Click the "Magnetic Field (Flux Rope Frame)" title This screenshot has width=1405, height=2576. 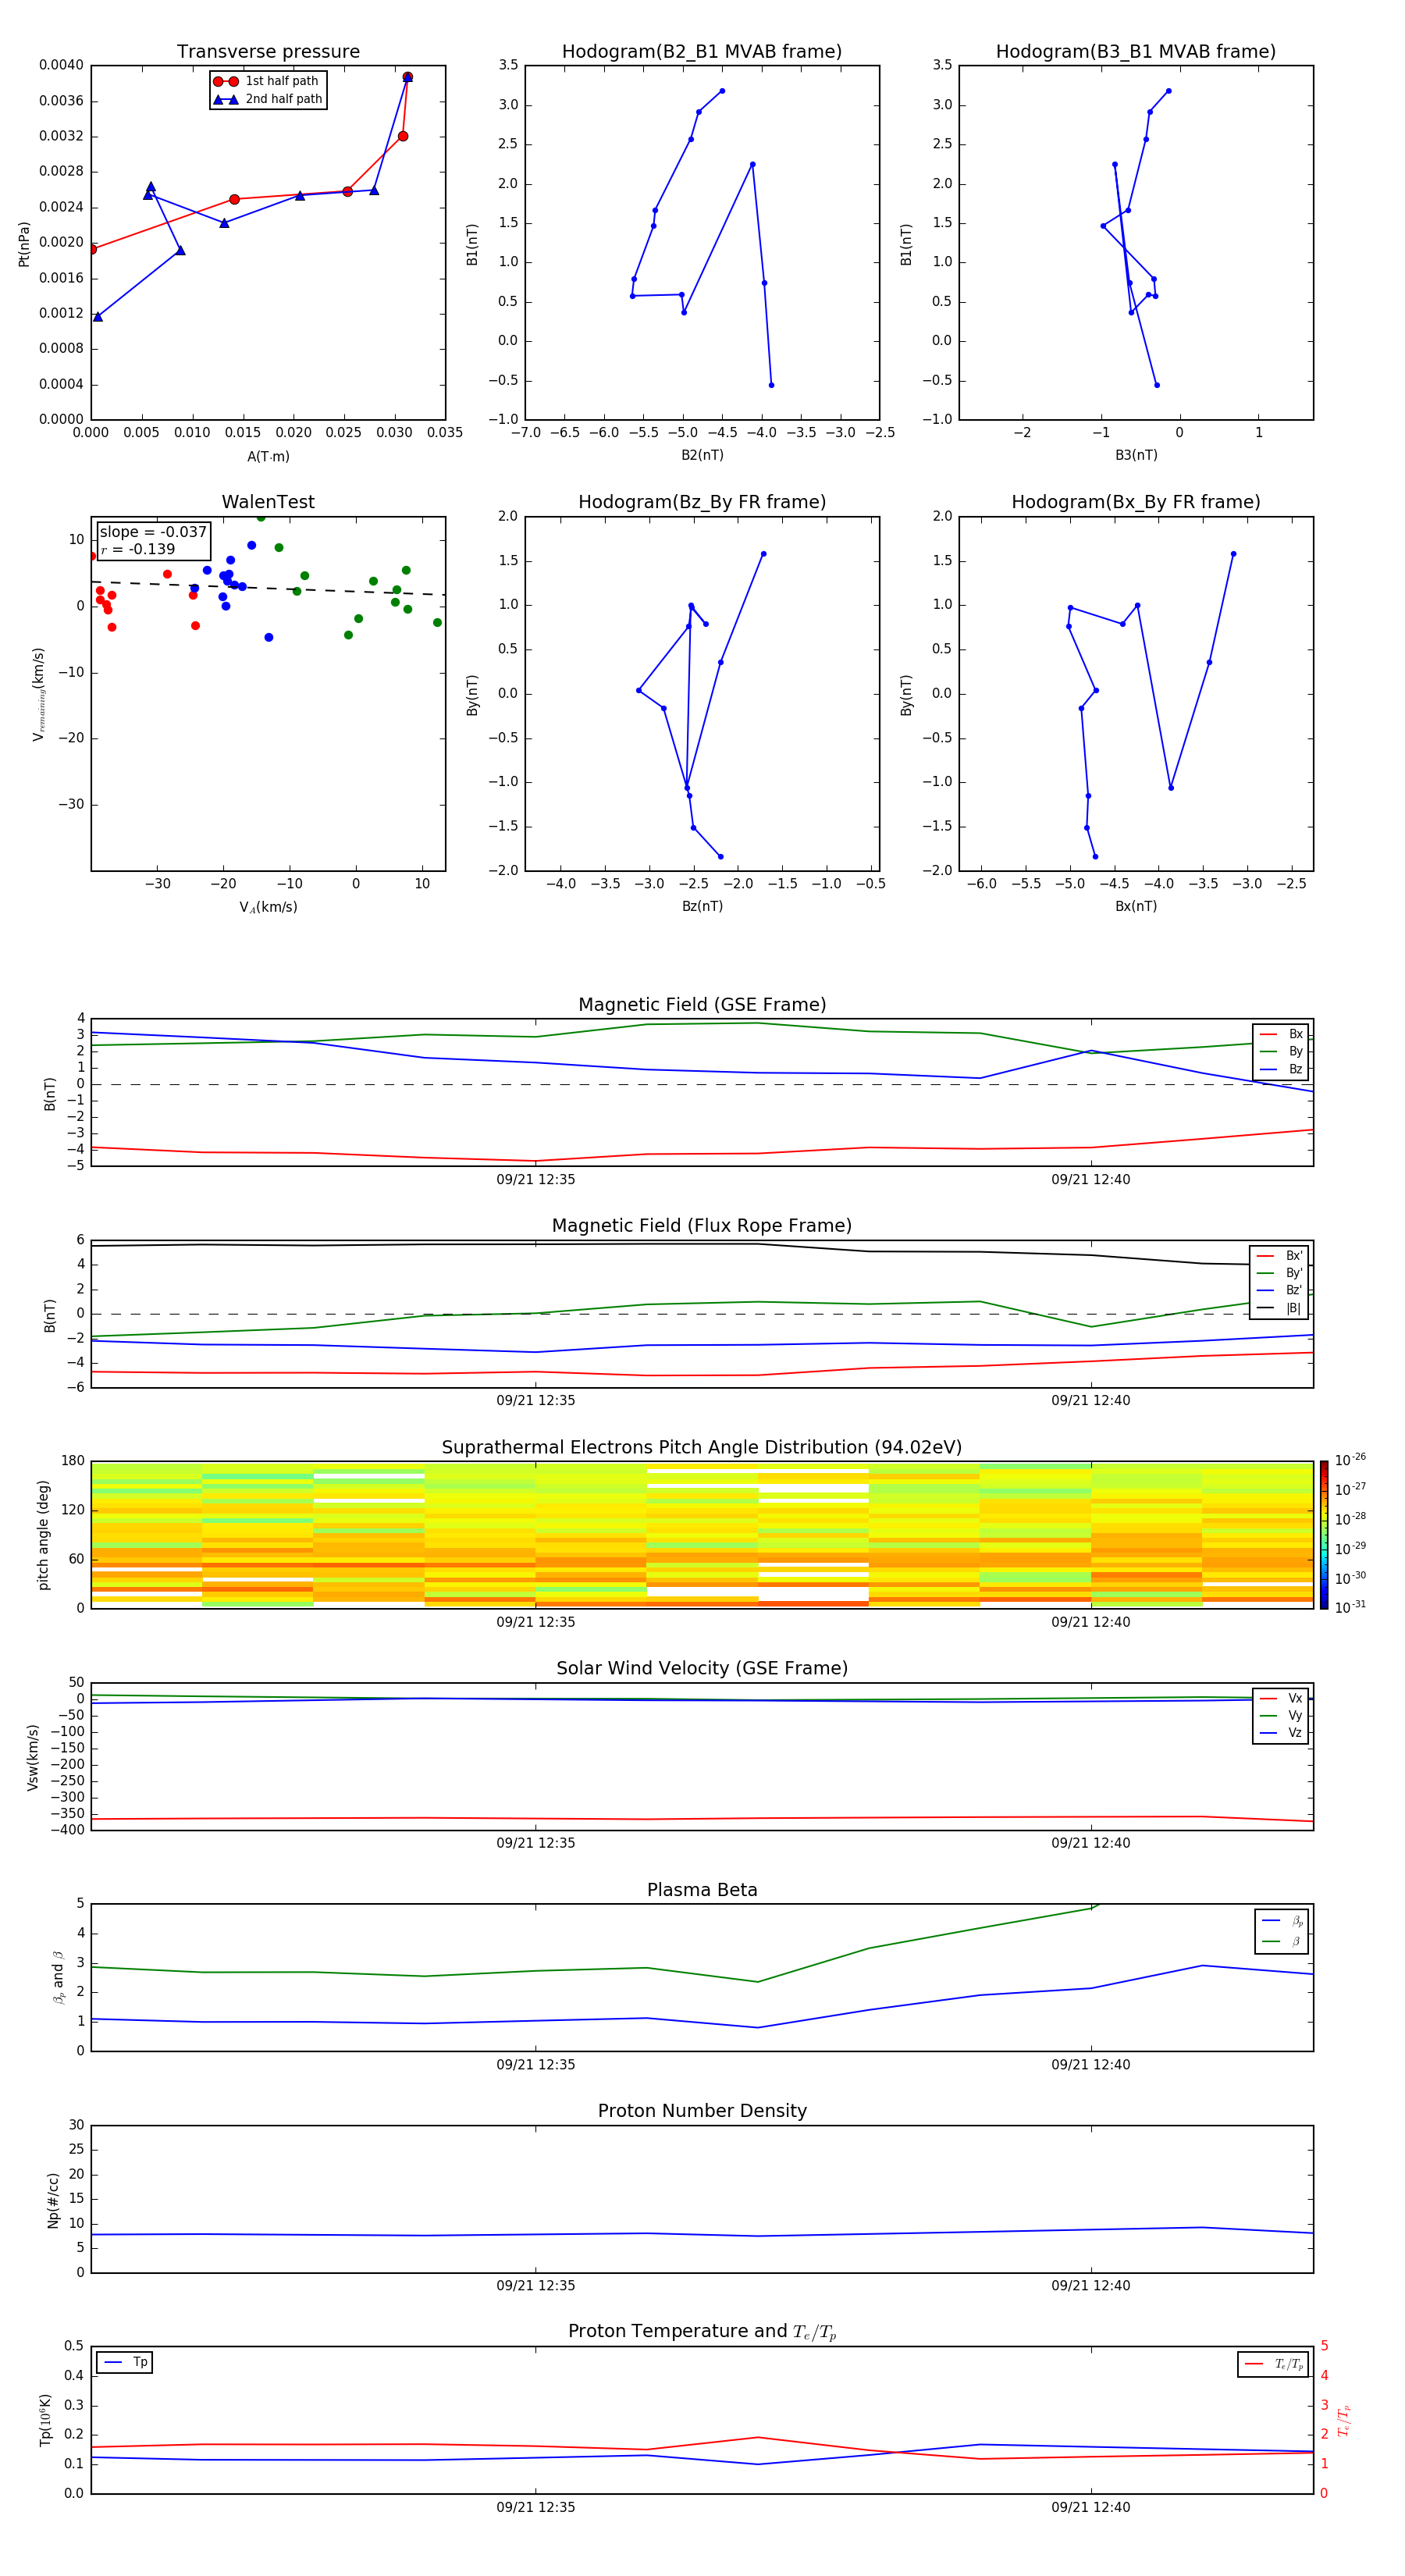tap(702, 1226)
